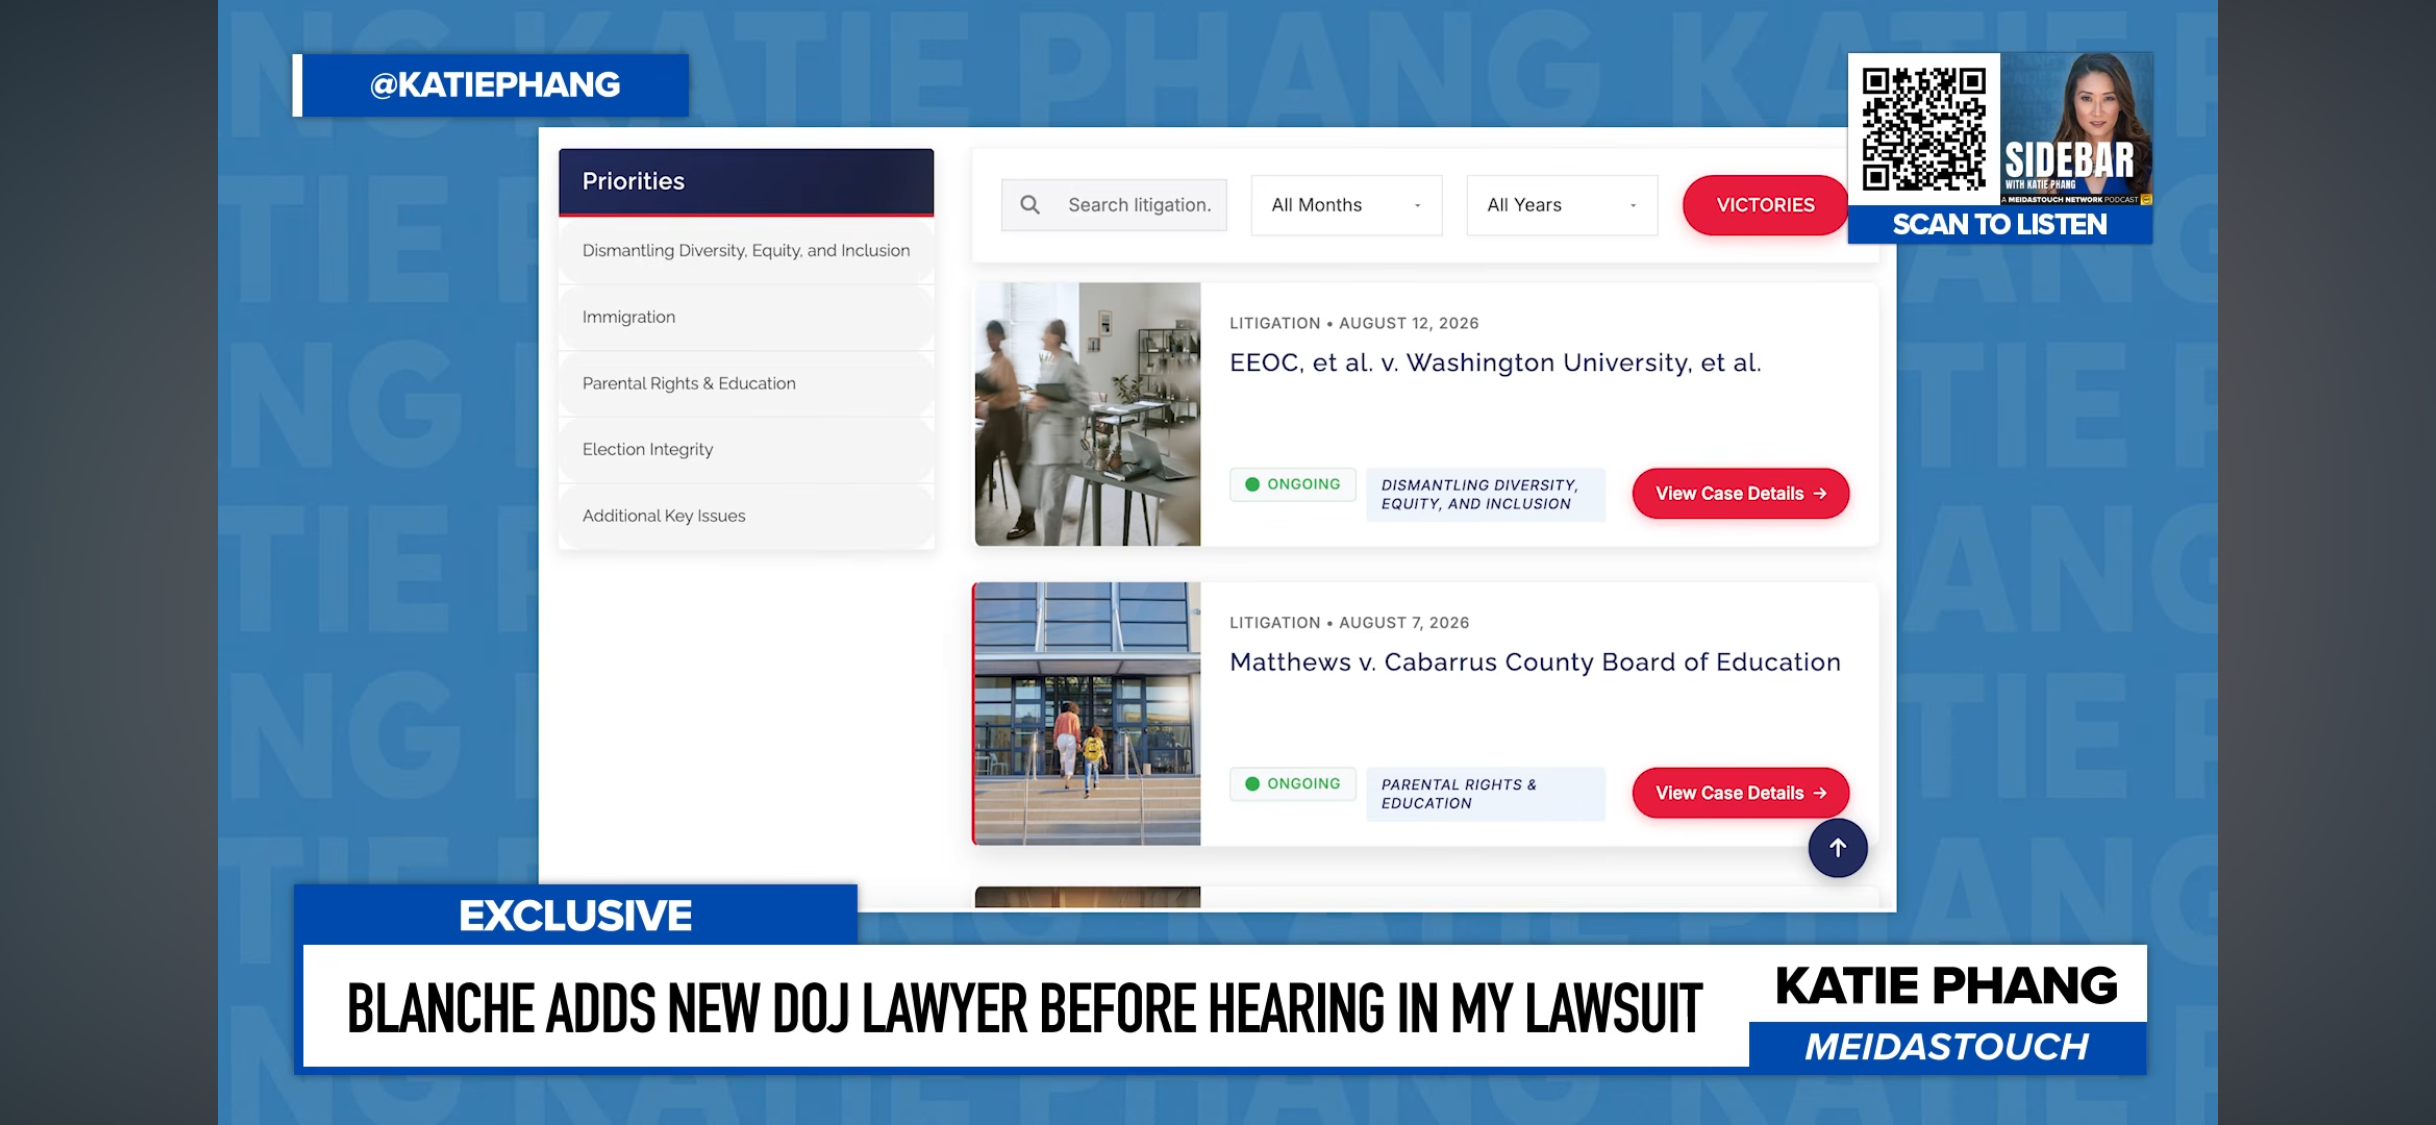Select the Election Integrity priority

coord(746,450)
